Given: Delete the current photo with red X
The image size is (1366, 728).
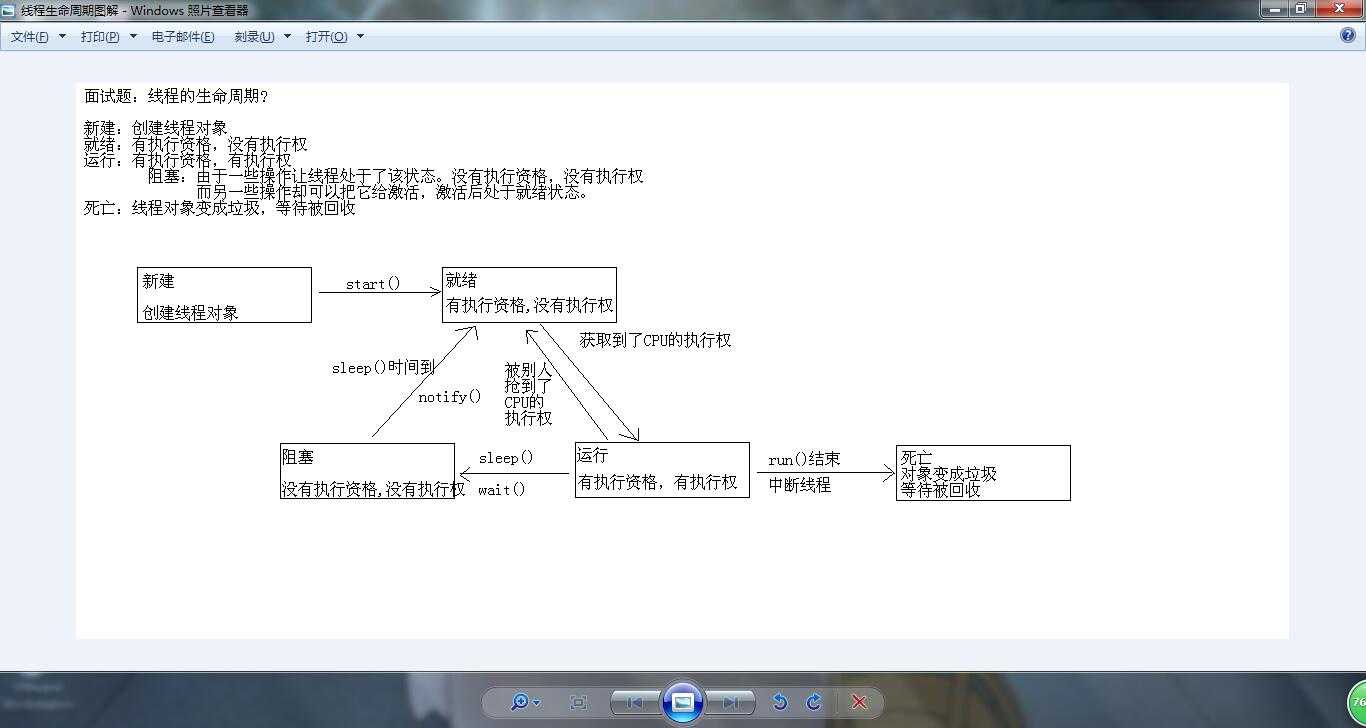Looking at the screenshot, I should click(x=859, y=702).
